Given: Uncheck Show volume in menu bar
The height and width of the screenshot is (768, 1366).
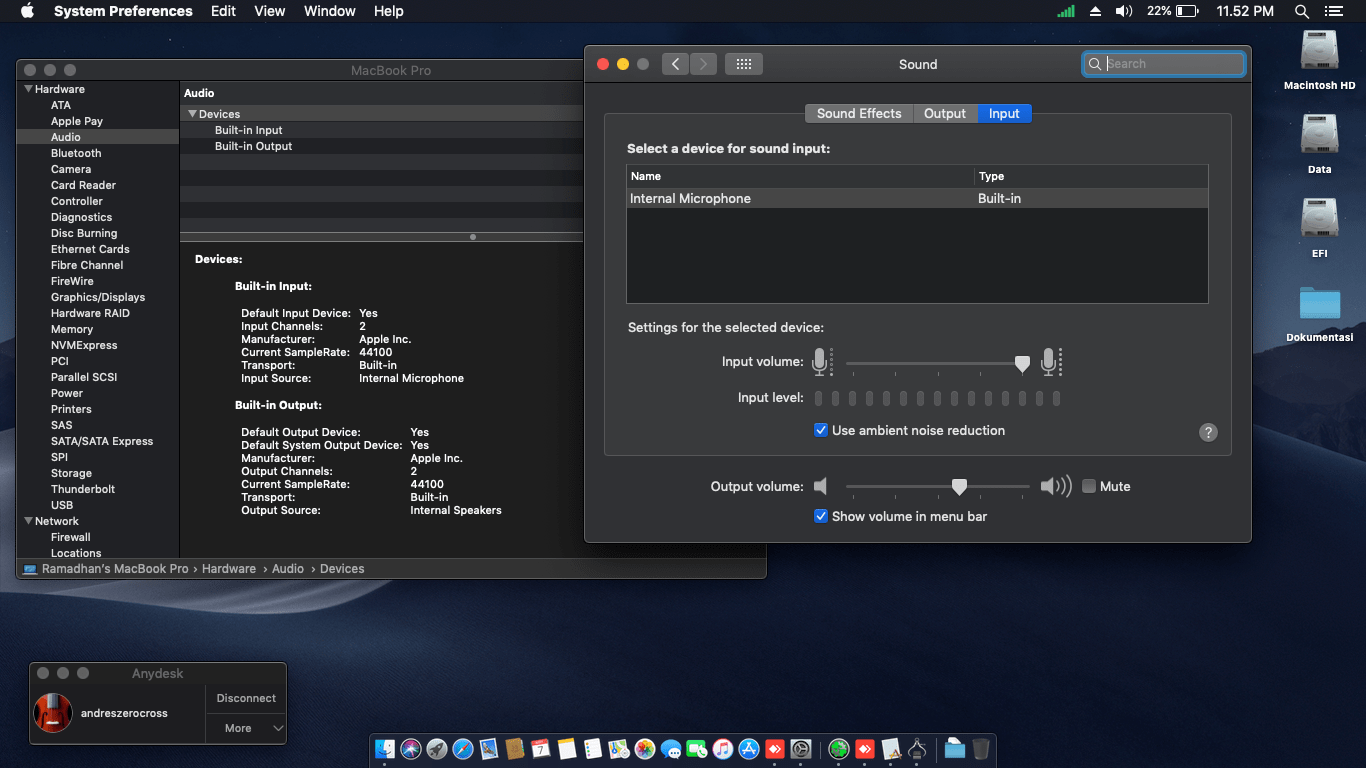Looking at the screenshot, I should tap(821, 517).
